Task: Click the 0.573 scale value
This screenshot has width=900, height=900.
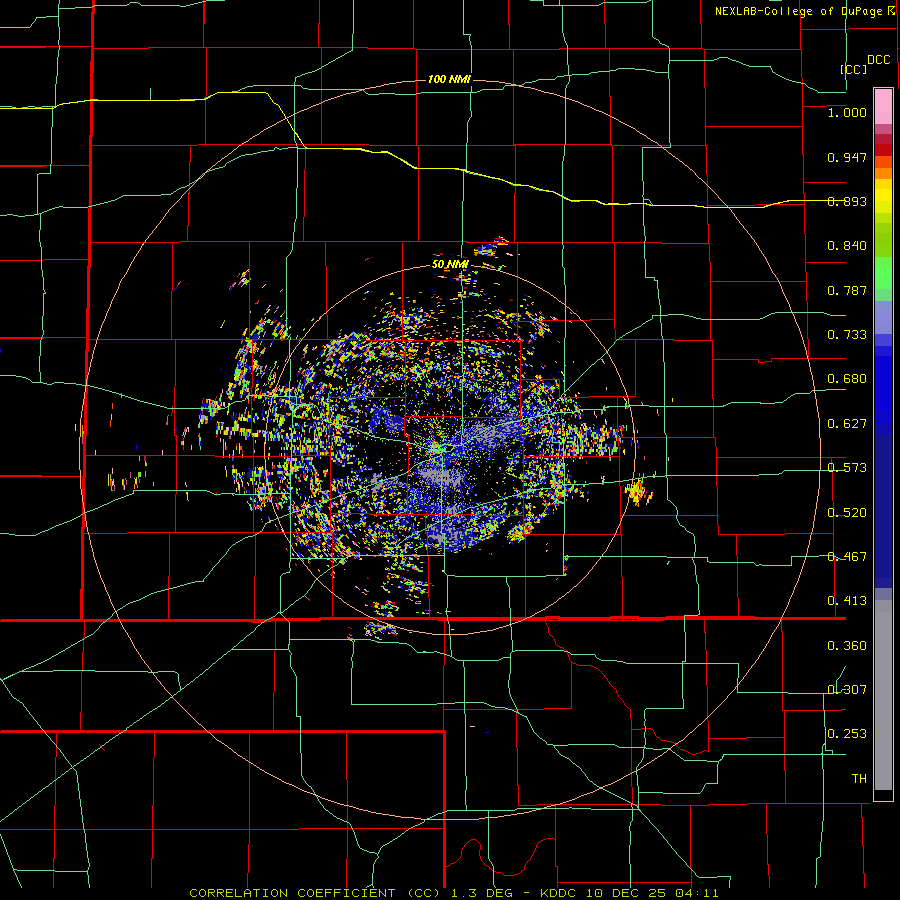Action: point(847,468)
